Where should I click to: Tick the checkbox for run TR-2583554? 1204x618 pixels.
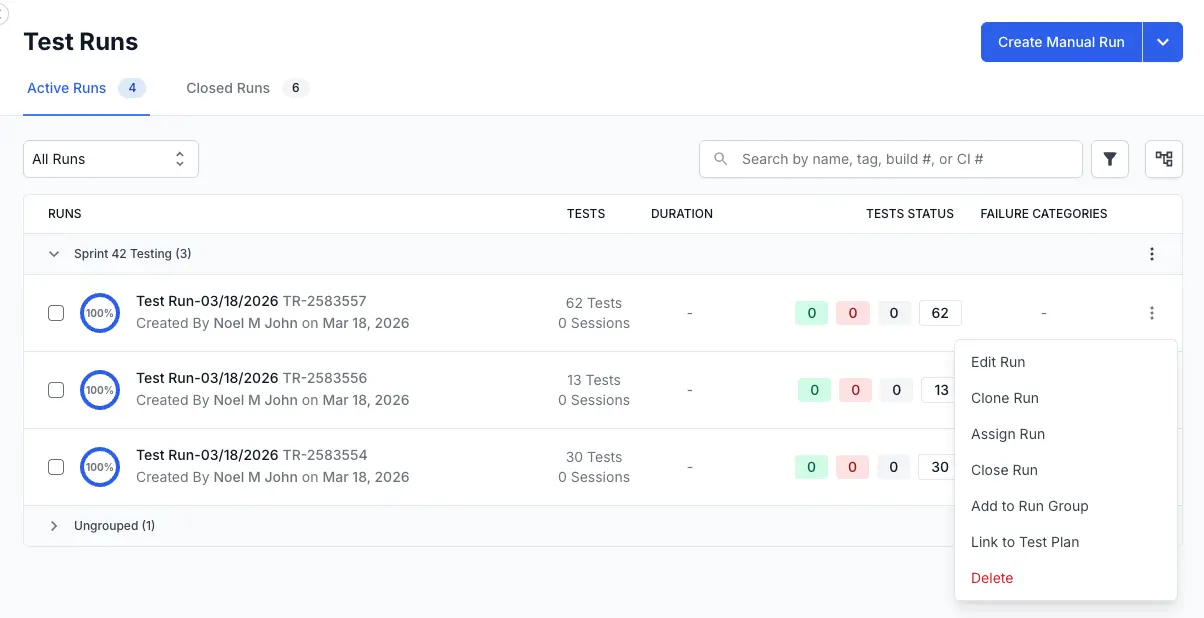[56, 467]
